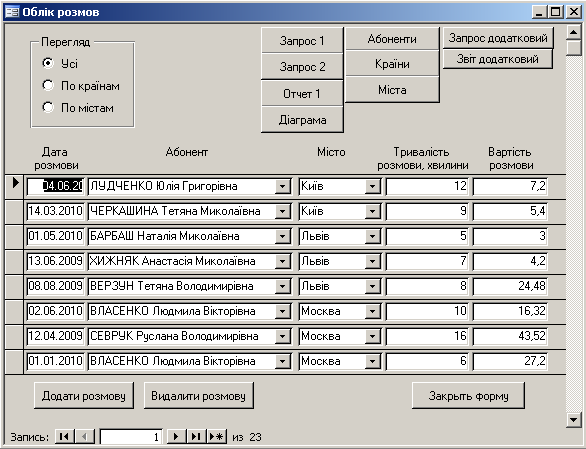Select the Усі radio option
The height and width of the screenshot is (449, 586).
(48, 63)
